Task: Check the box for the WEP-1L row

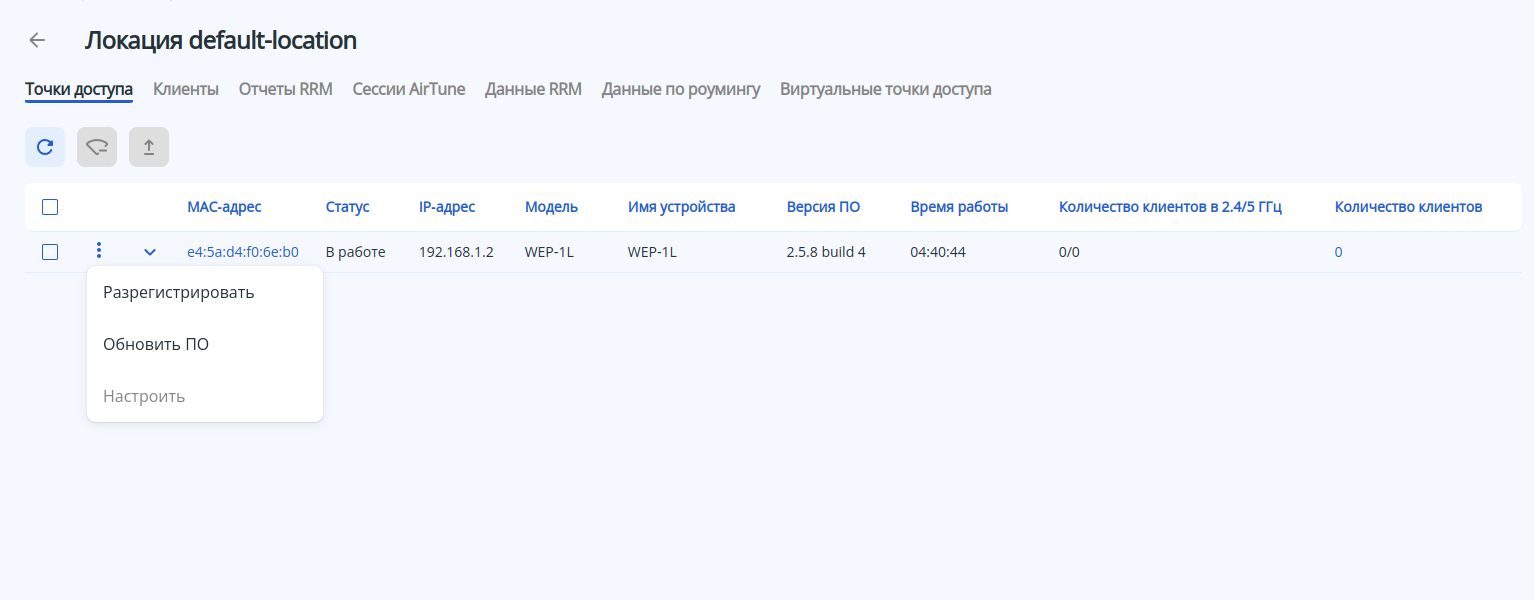Action: (50, 252)
